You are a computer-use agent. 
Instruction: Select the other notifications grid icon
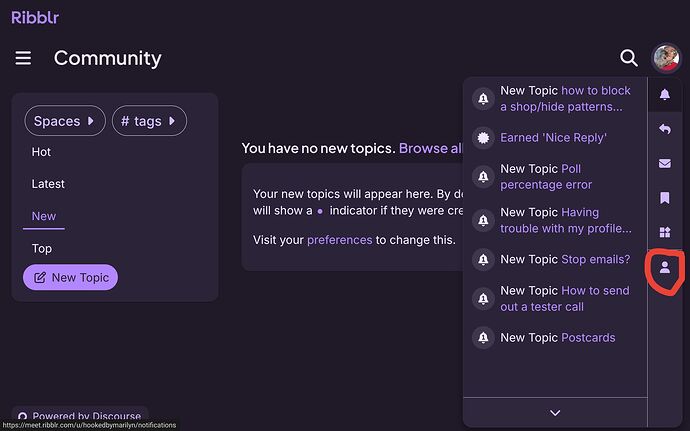665,232
